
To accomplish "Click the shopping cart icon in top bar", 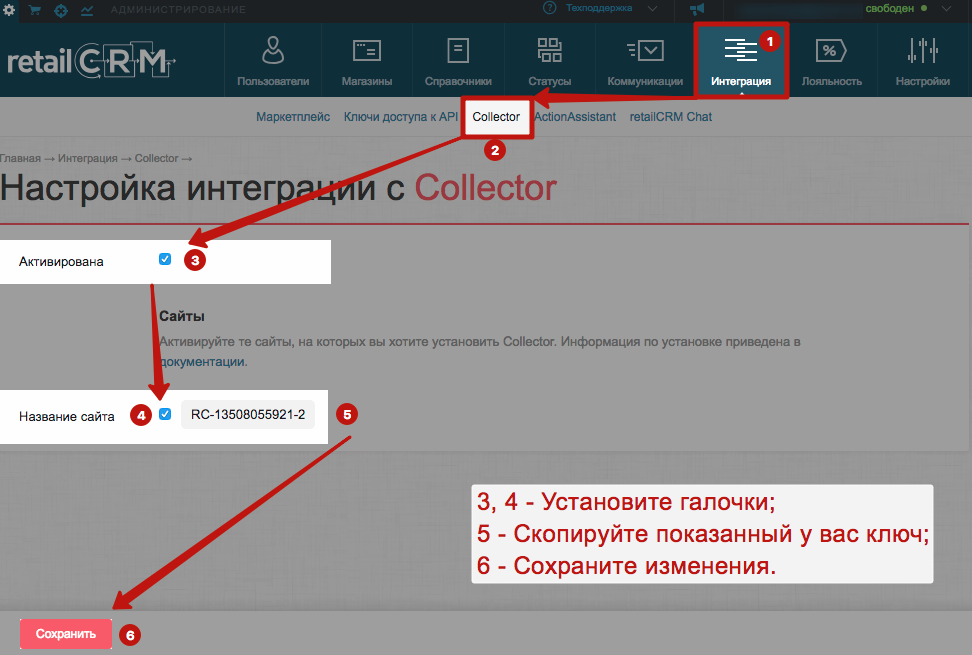I will pyautogui.click(x=35, y=10).
